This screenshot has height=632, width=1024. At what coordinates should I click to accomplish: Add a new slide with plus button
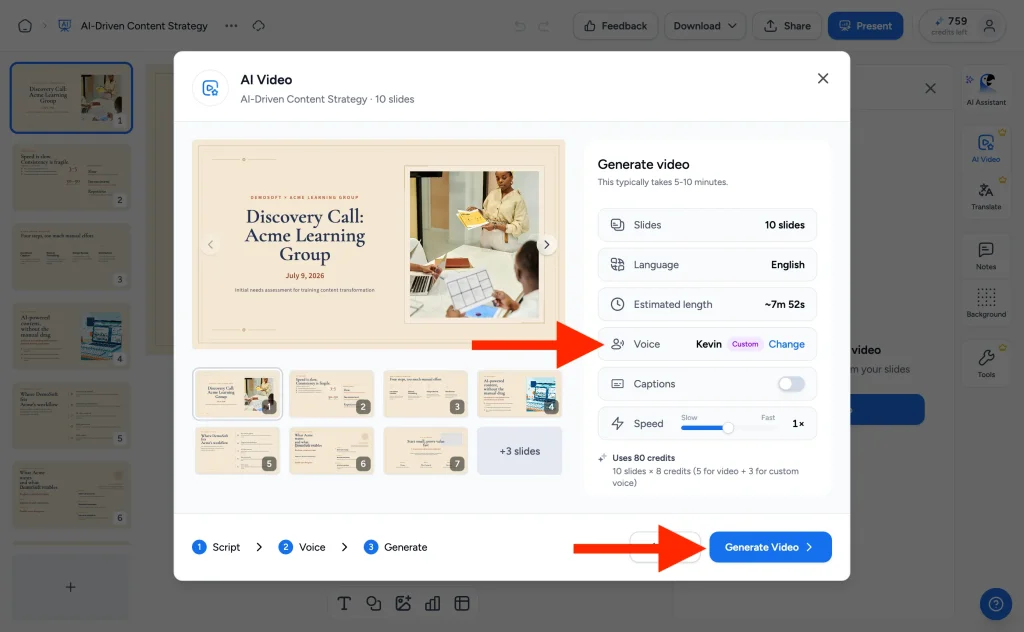(71, 587)
